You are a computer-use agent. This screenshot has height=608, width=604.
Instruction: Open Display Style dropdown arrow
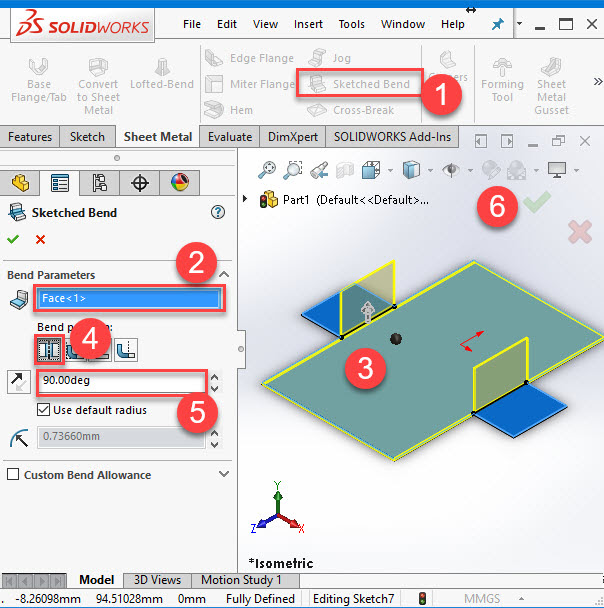pos(430,170)
